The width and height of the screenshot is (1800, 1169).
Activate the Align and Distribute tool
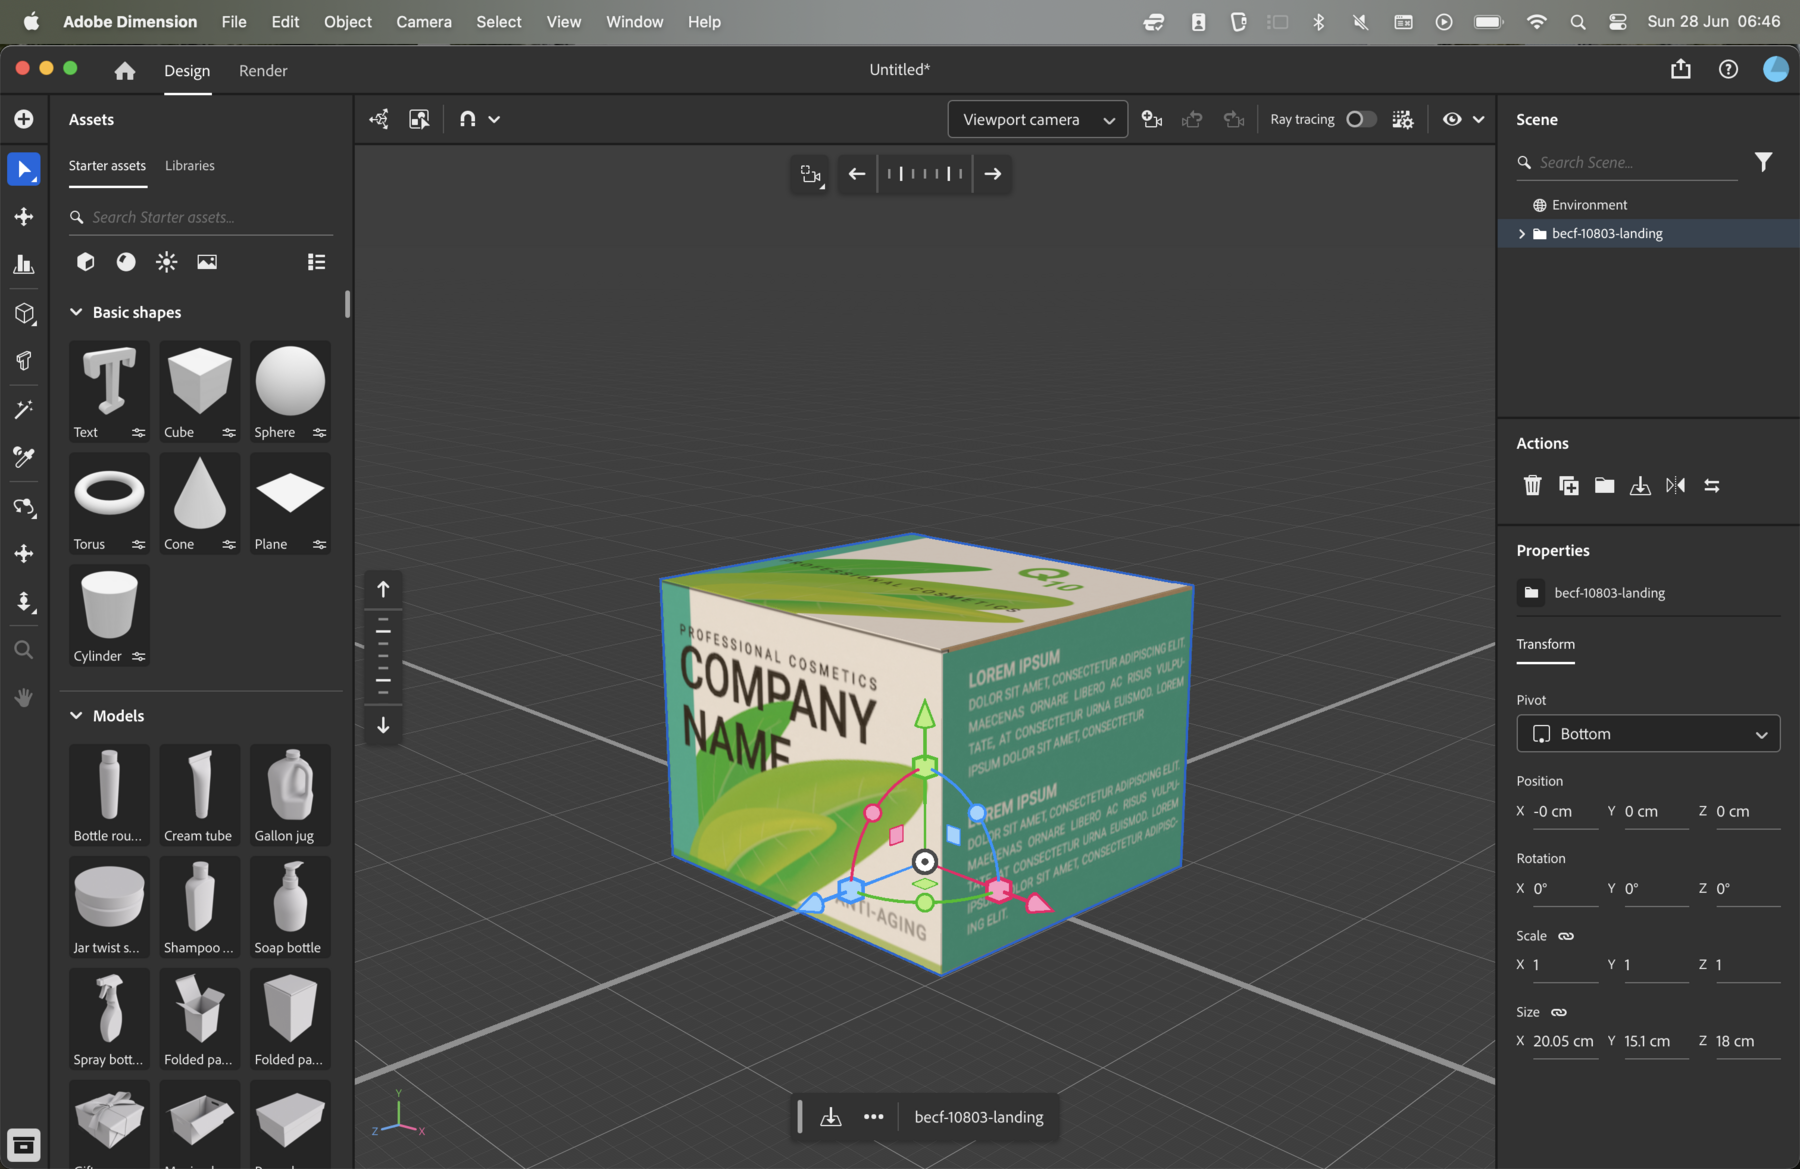(x=24, y=264)
